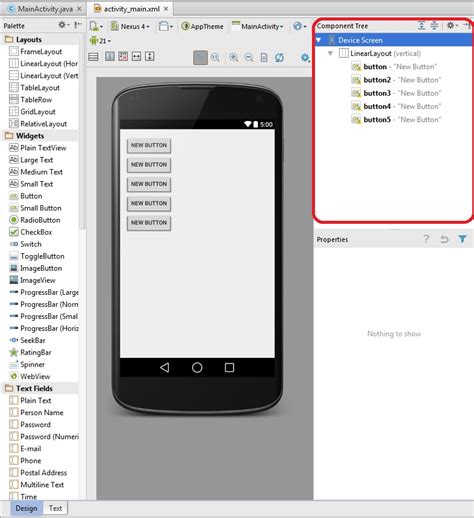
Task: Collapse all in Component Tree
Action: click(434, 25)
